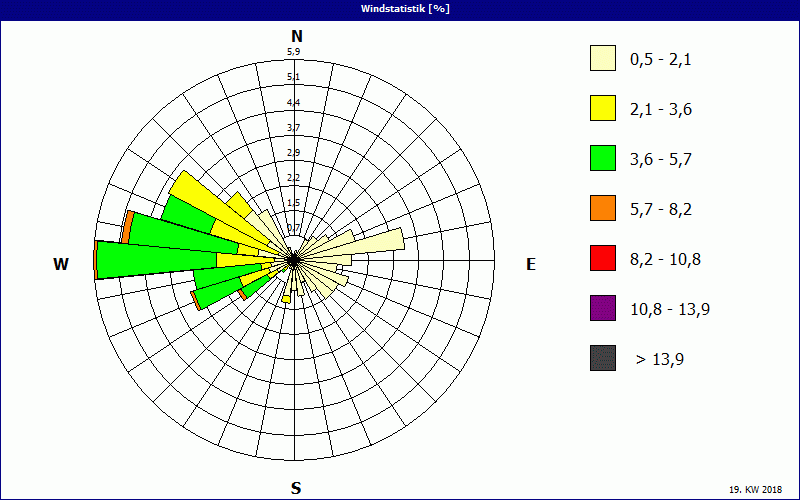Click the '3,7' radial axis value

click(x=293, y=128)
